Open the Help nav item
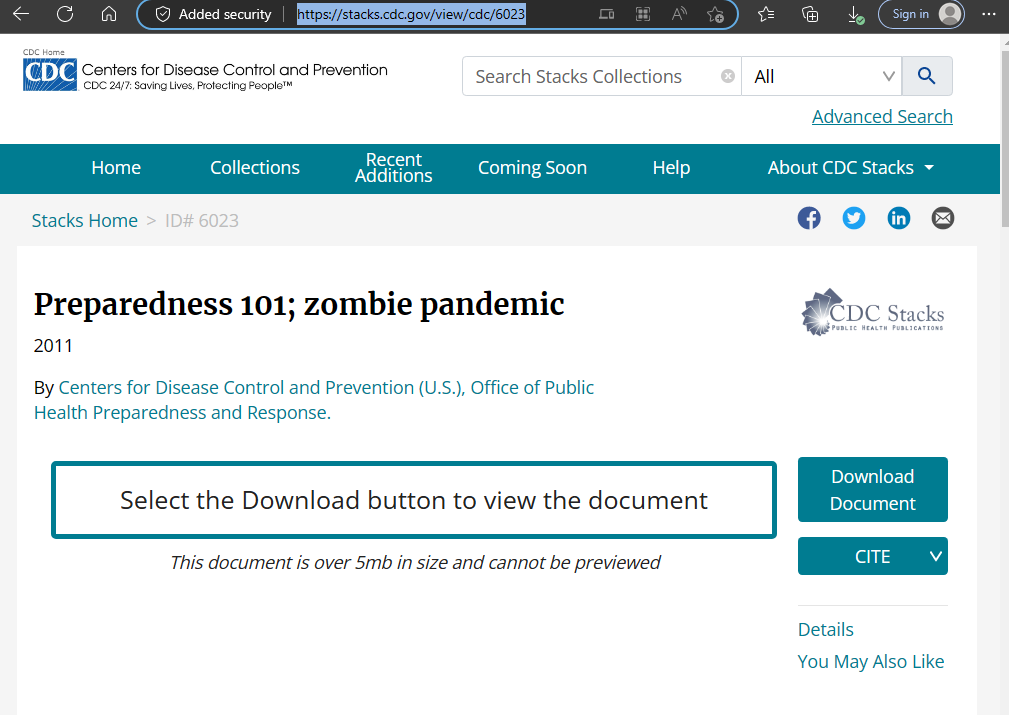 671,167
